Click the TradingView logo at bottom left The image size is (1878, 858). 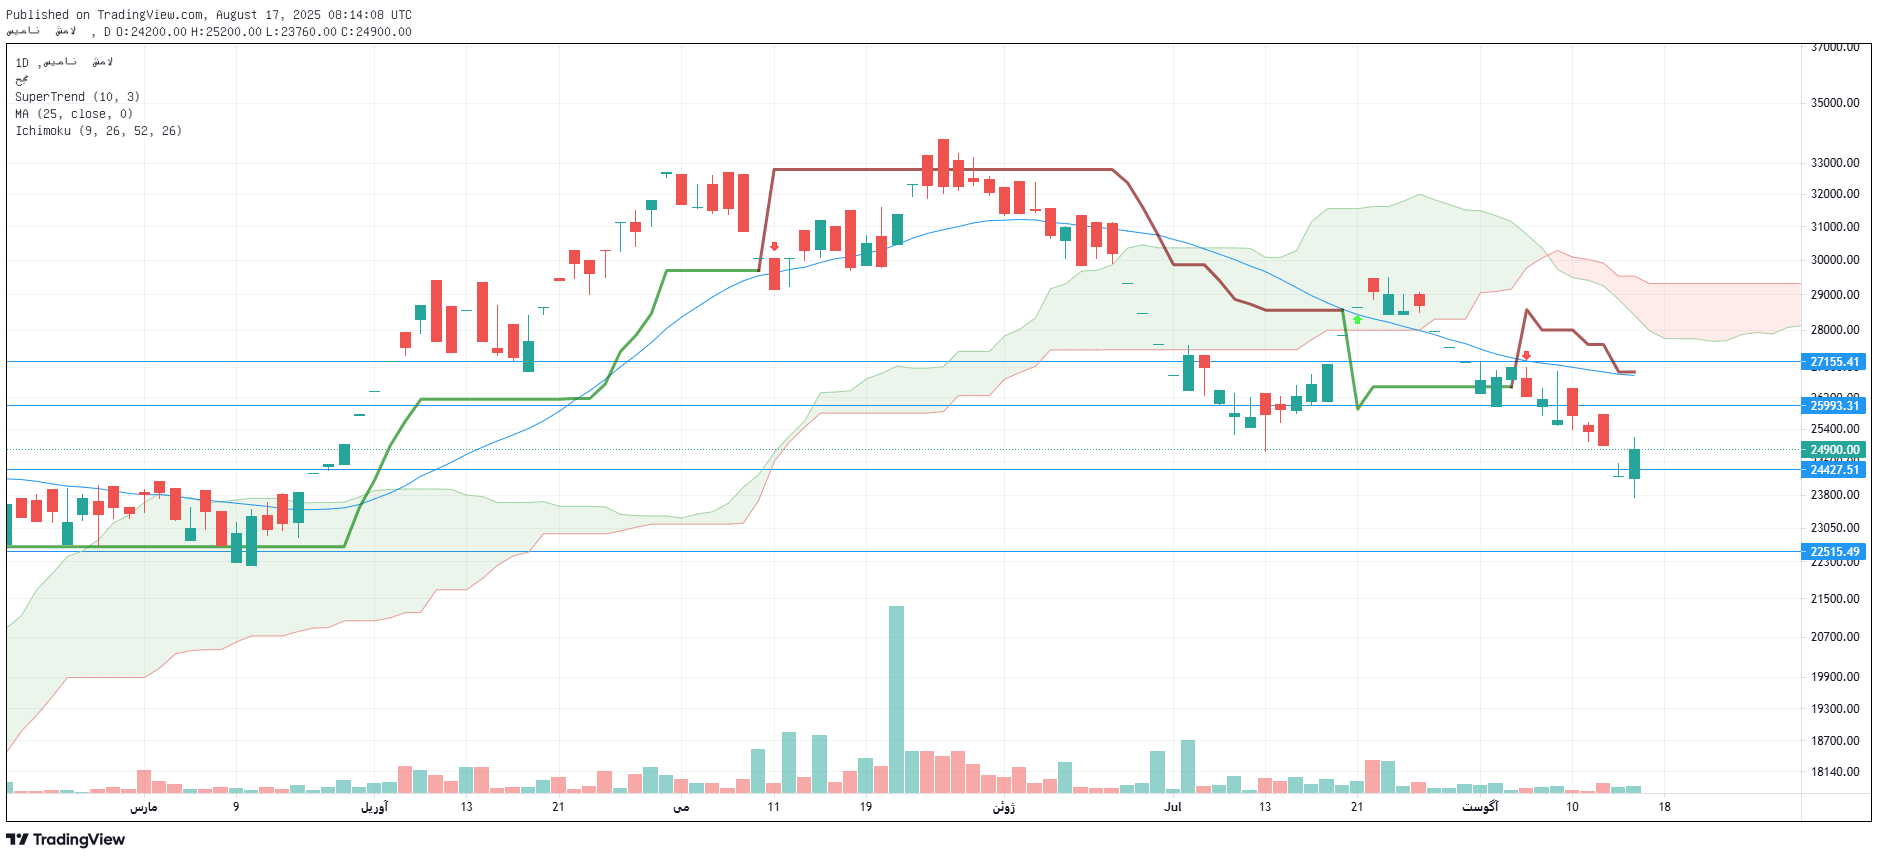(66, 839)
